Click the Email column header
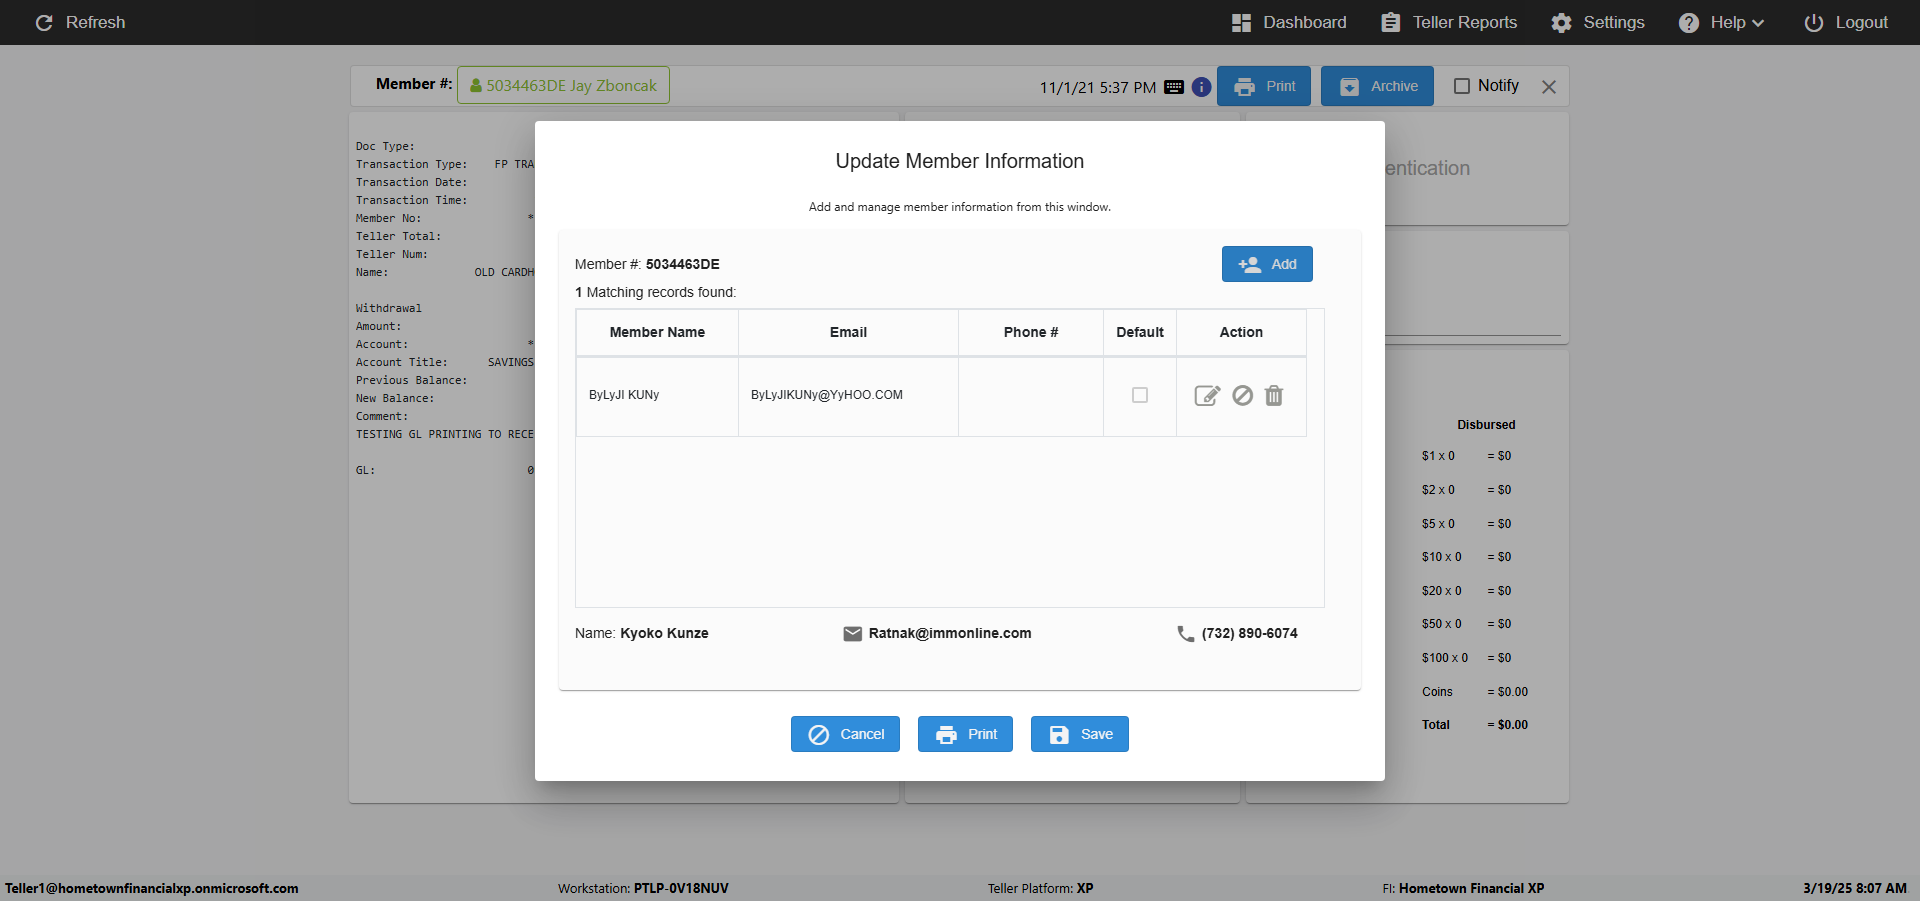 [848, 332]
